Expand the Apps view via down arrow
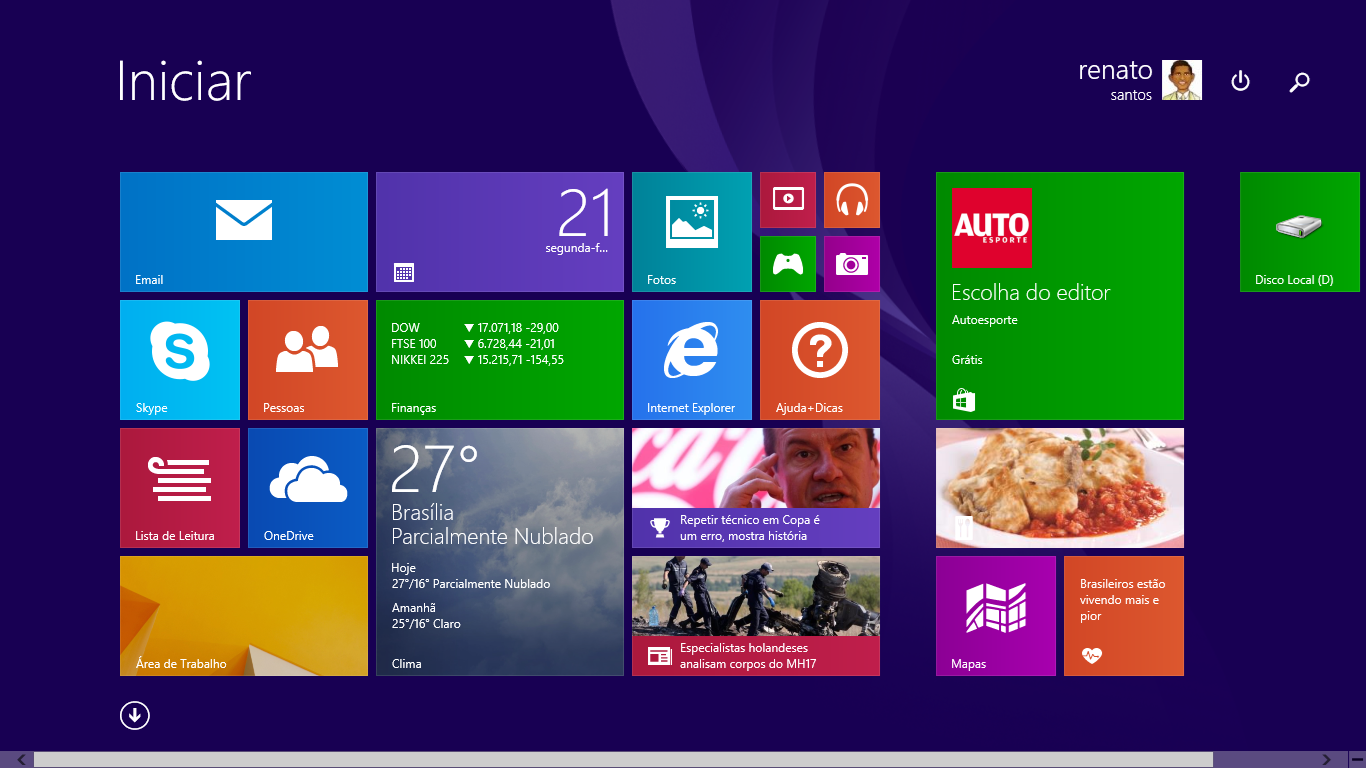 (135, 715)
